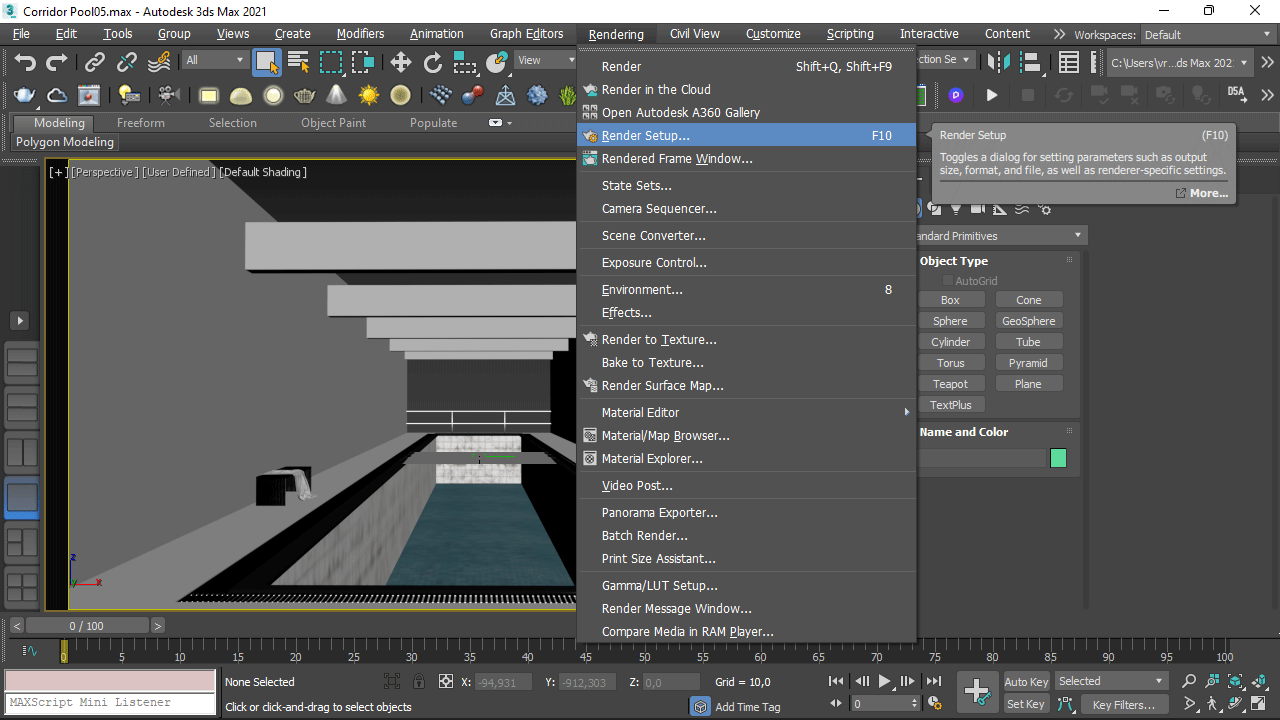Open the All selection filter dropdown
1280x720 pixels.
point(214,59)
